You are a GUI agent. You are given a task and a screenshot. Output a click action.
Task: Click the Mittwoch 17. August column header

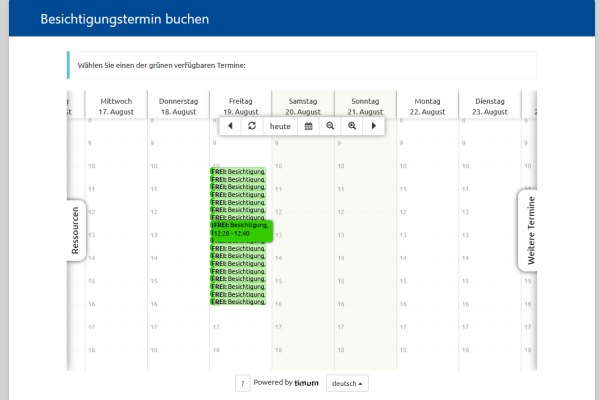(116, 106)
